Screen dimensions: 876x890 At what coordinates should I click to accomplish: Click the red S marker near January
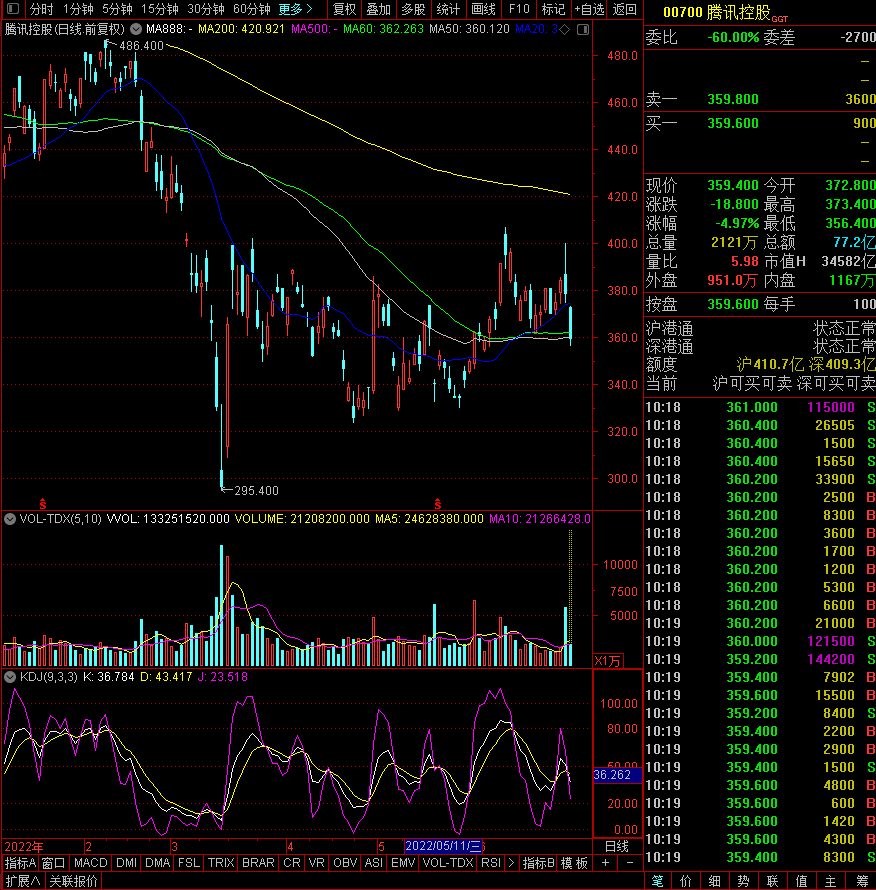pos(43,503)
